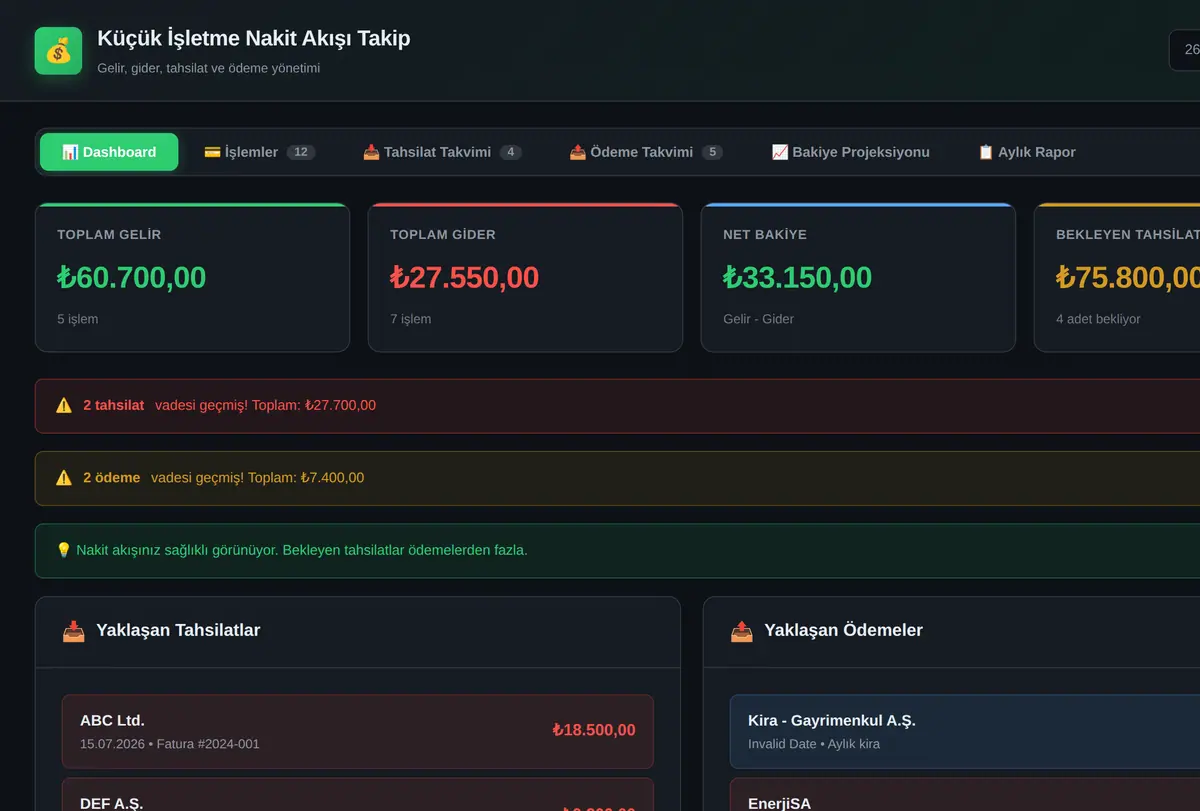
Task: Click the "Gelir - Gider" caption
Action: point(758,319)
